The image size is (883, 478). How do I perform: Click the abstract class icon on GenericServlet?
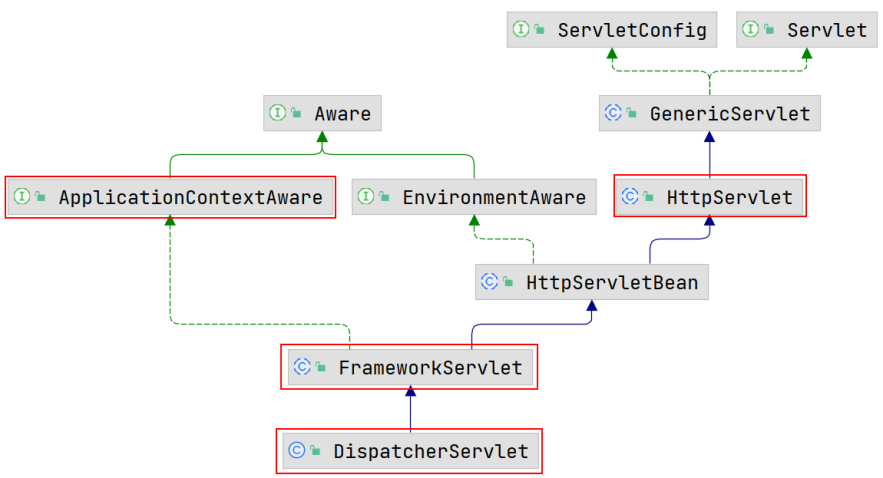point(613,114)
